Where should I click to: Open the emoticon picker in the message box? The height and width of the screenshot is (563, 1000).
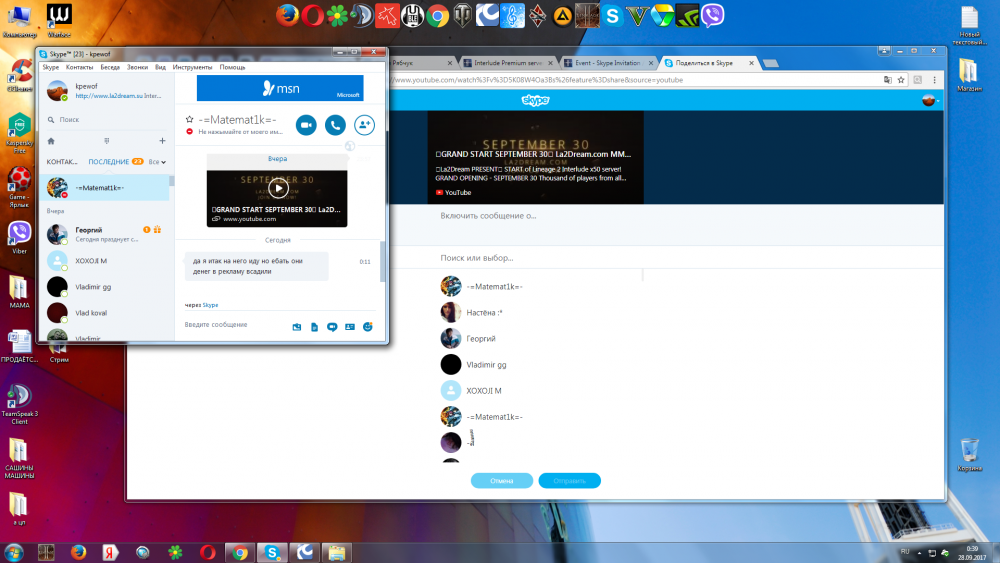tap(368, 327)
